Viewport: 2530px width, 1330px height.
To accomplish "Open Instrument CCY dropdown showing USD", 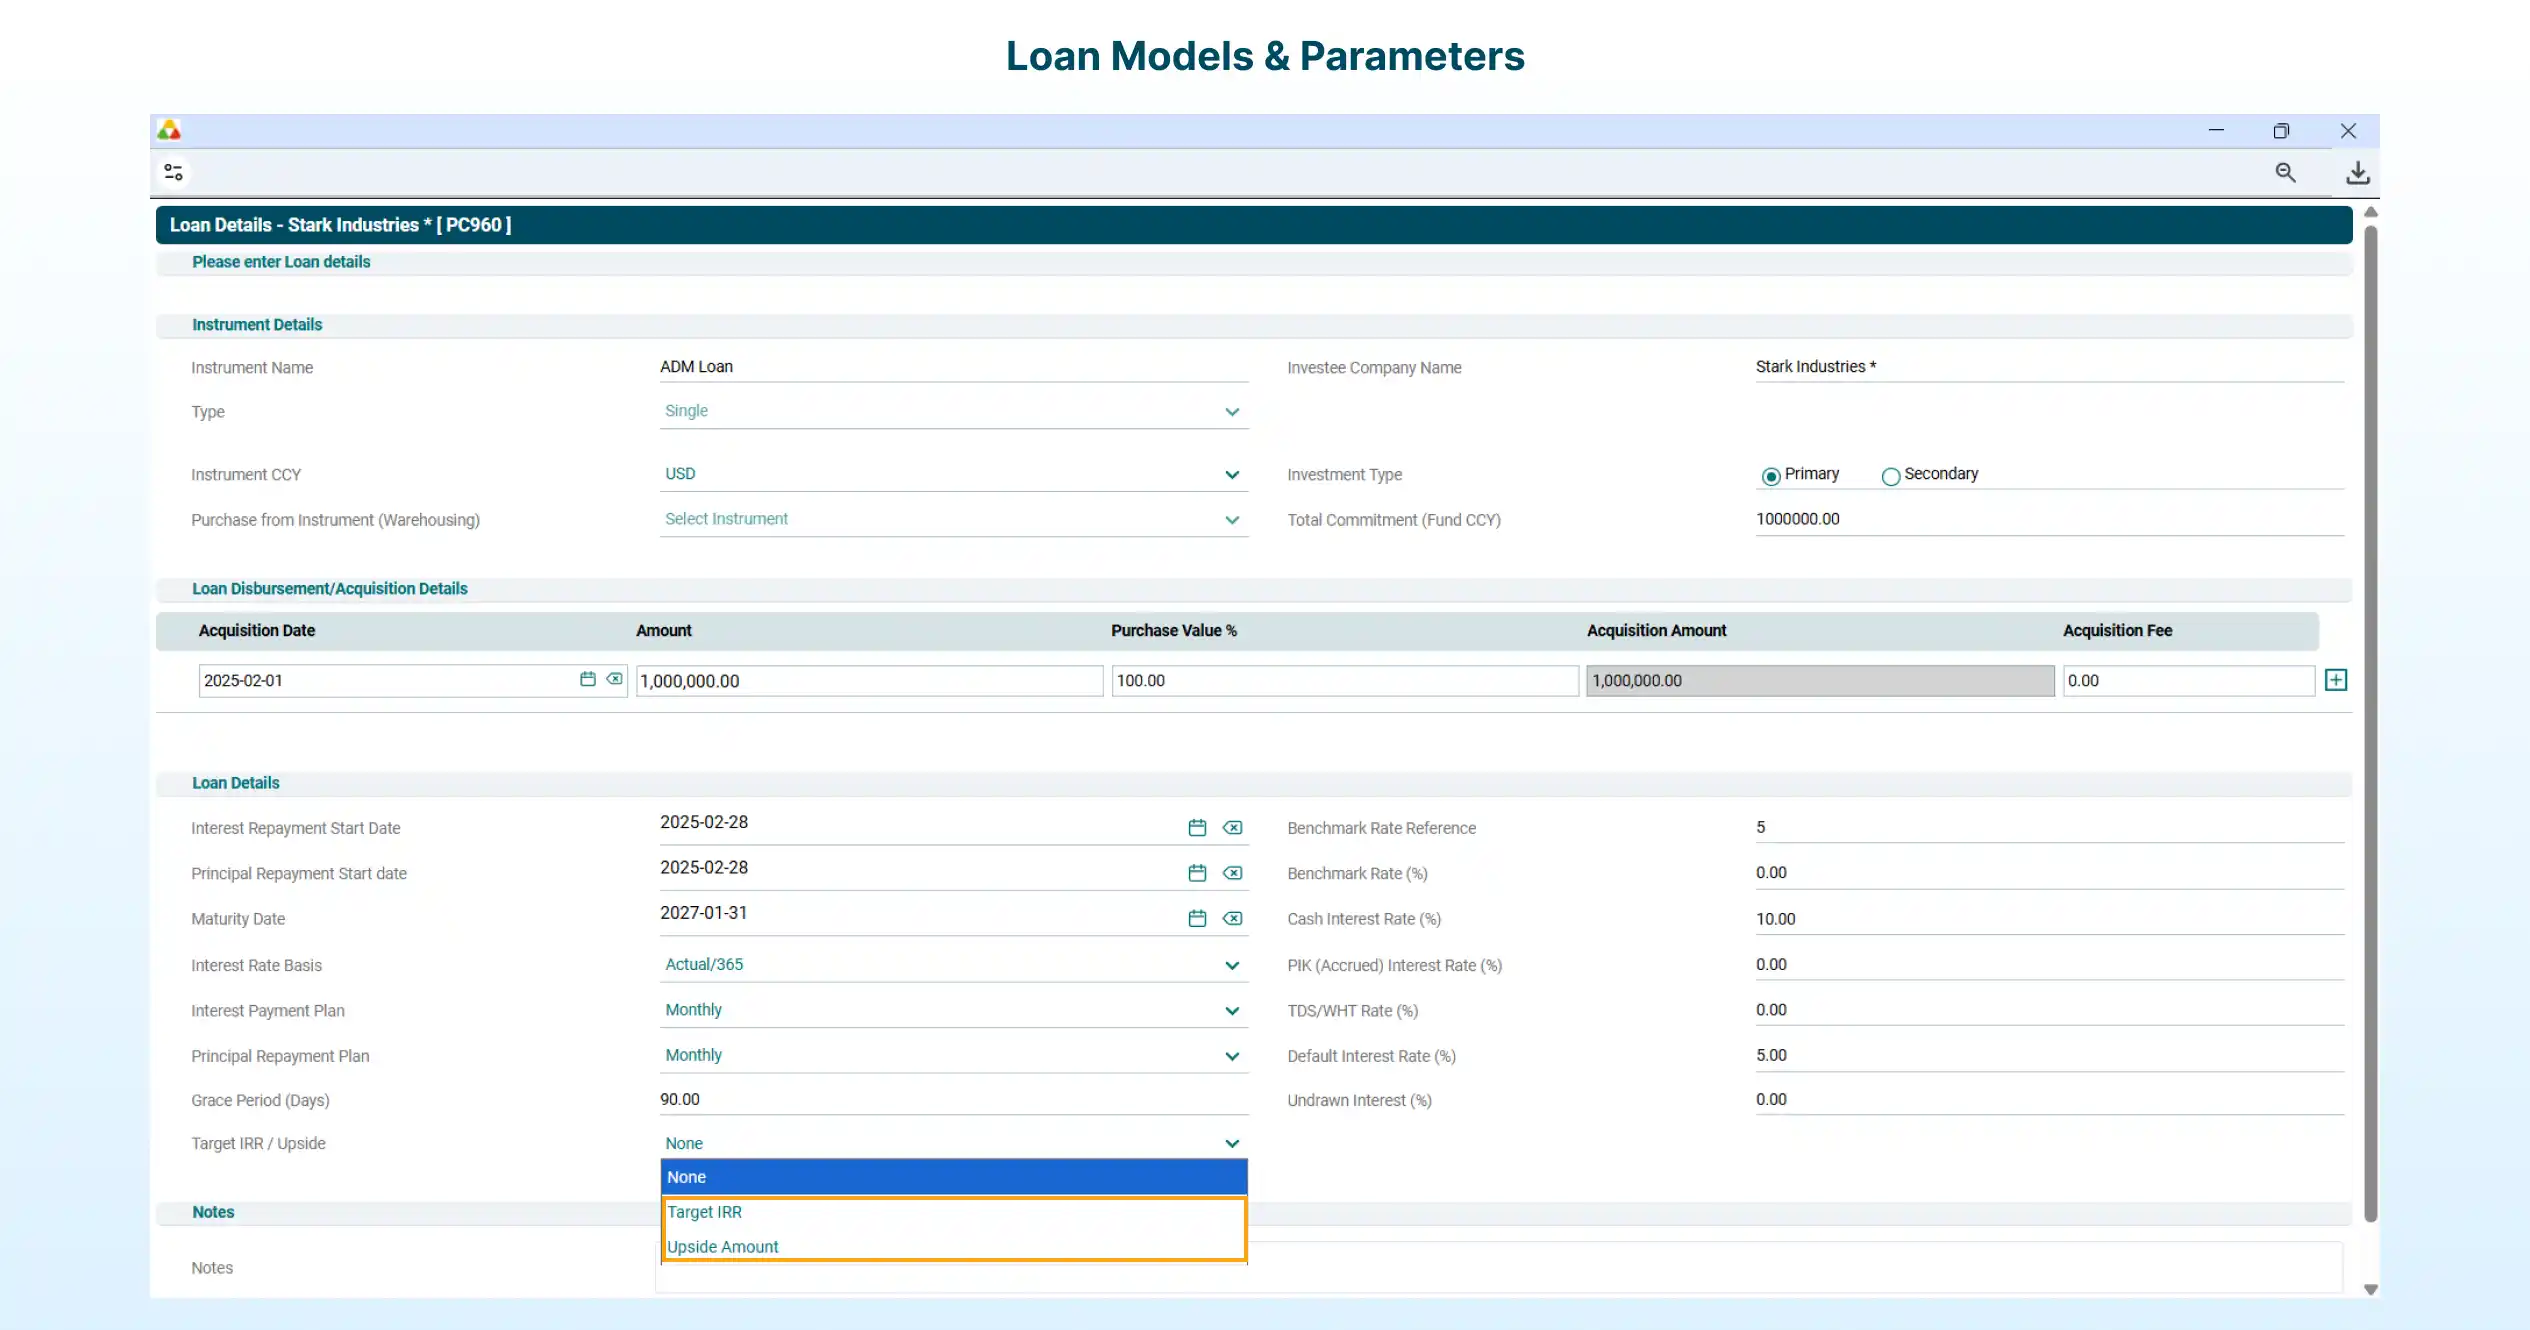I will tap(953, 474).
